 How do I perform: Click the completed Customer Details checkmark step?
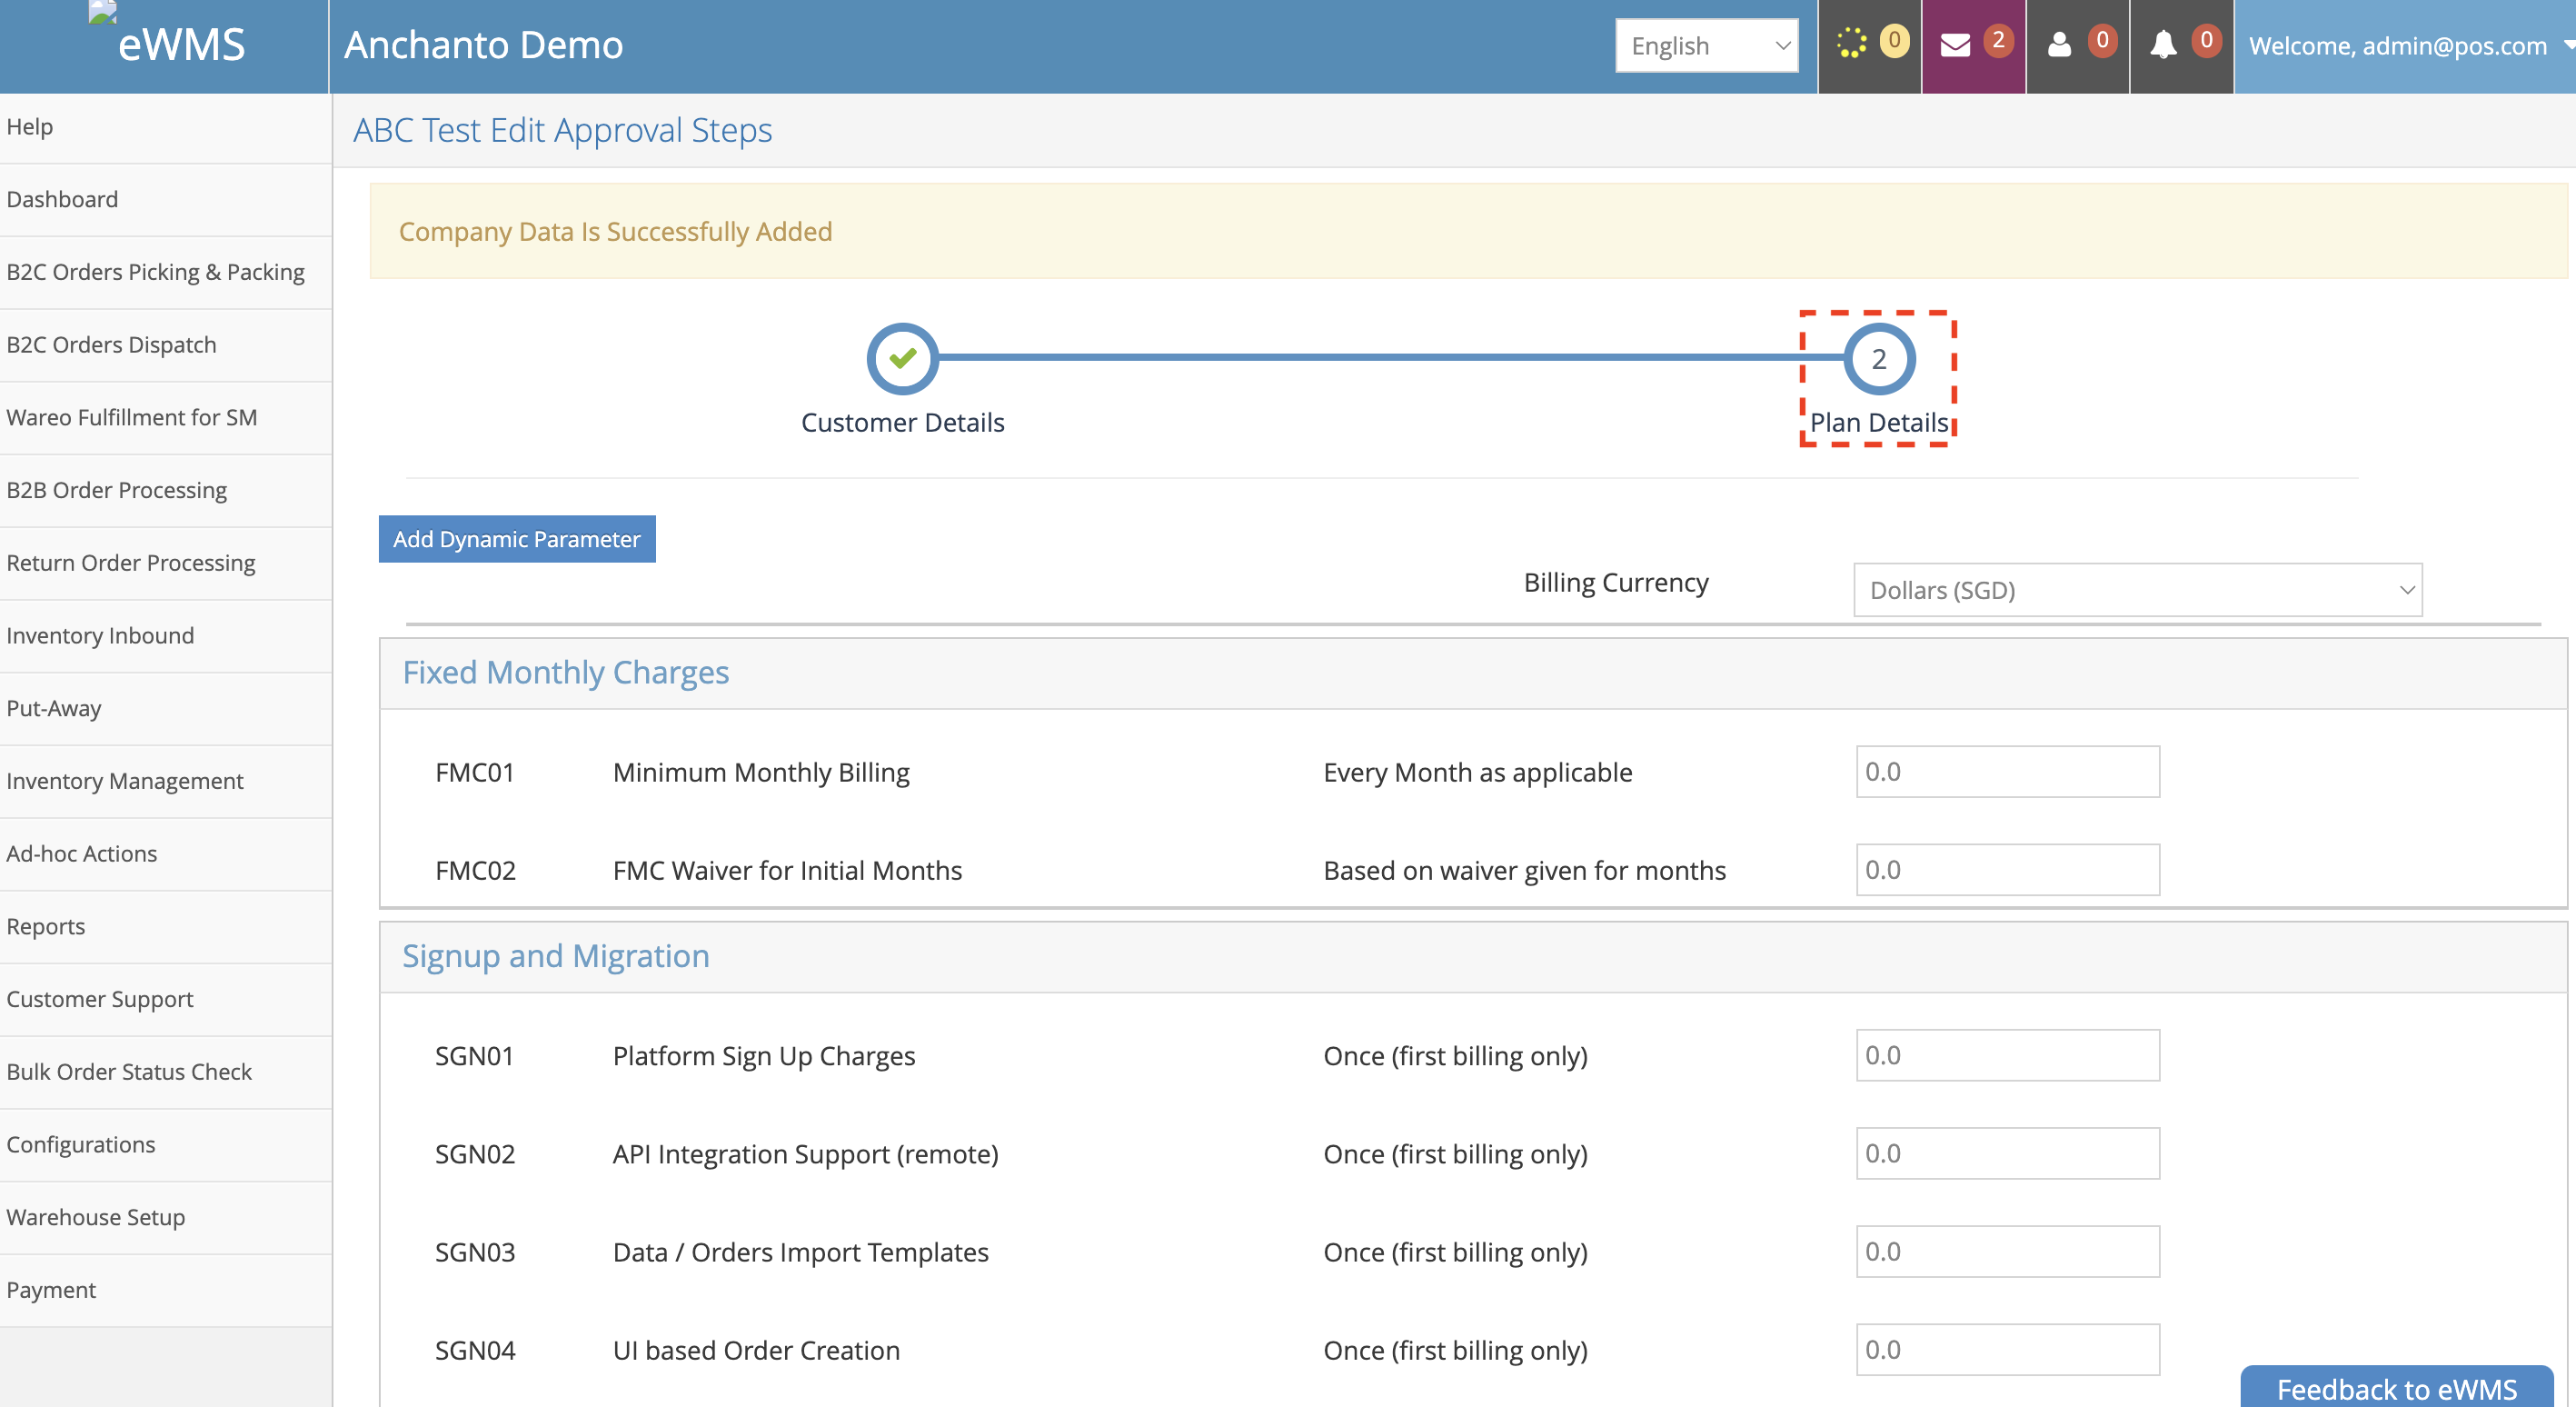click(902, 358)
